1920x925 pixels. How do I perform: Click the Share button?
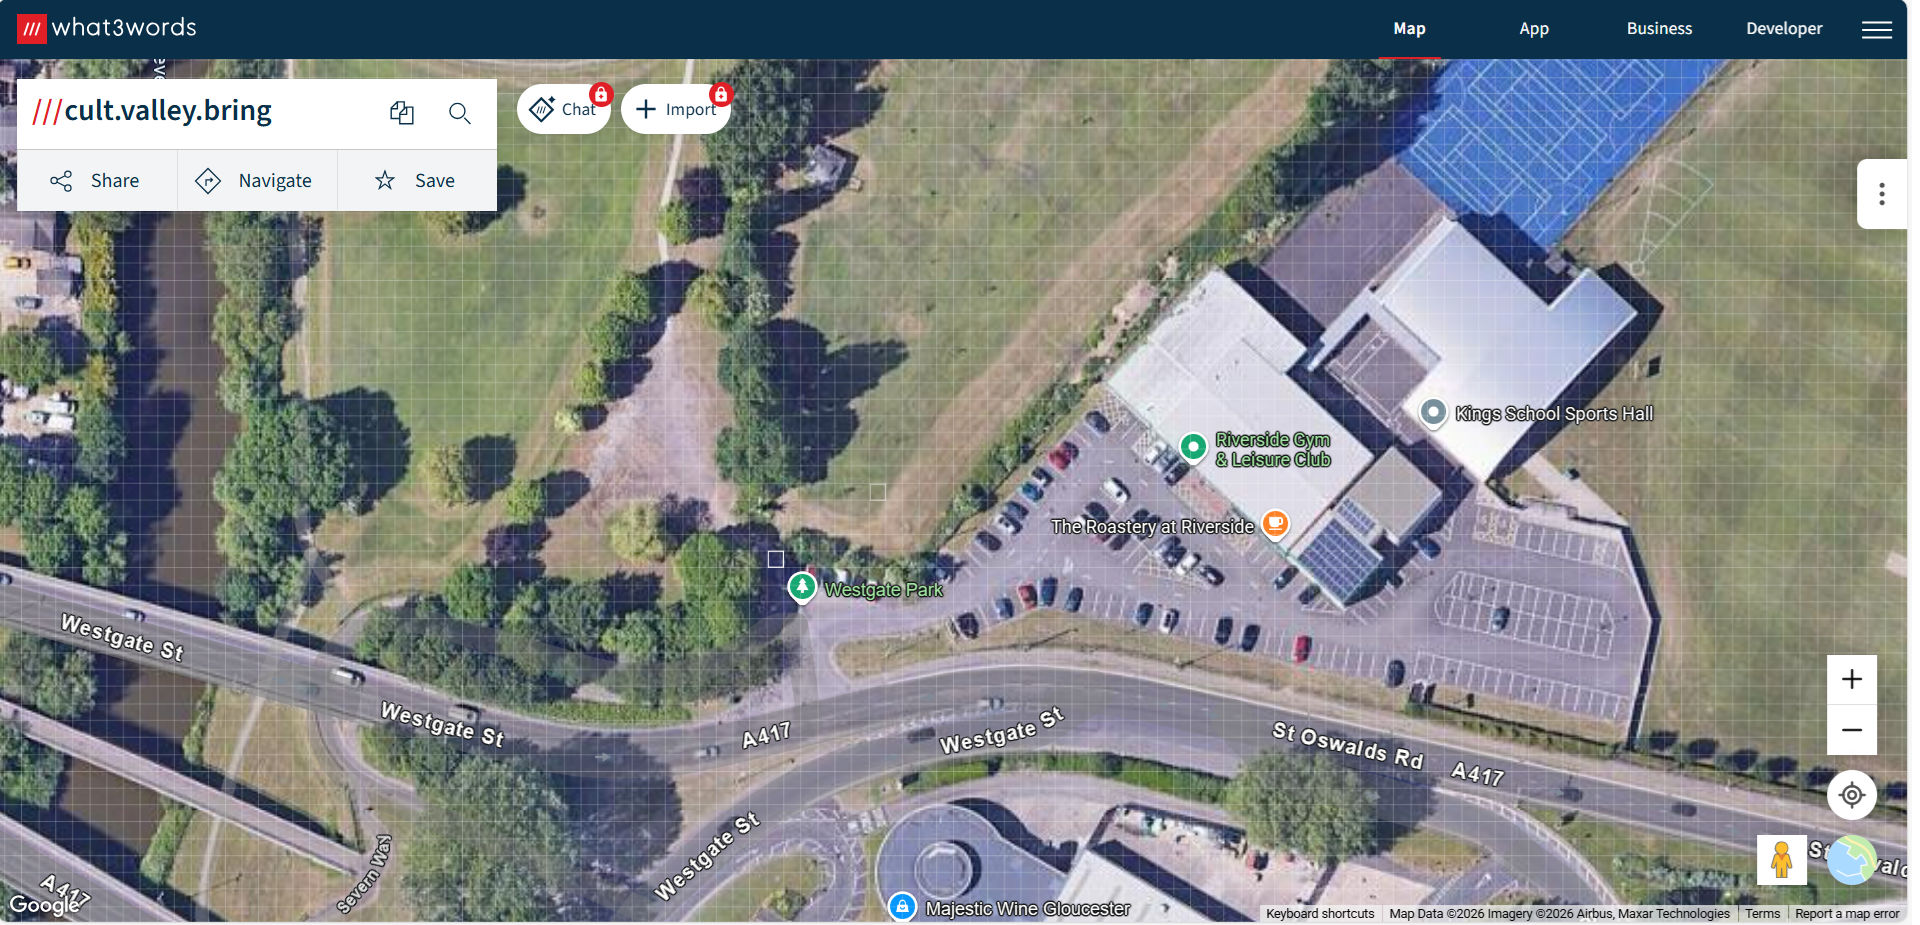pos(97,181)
